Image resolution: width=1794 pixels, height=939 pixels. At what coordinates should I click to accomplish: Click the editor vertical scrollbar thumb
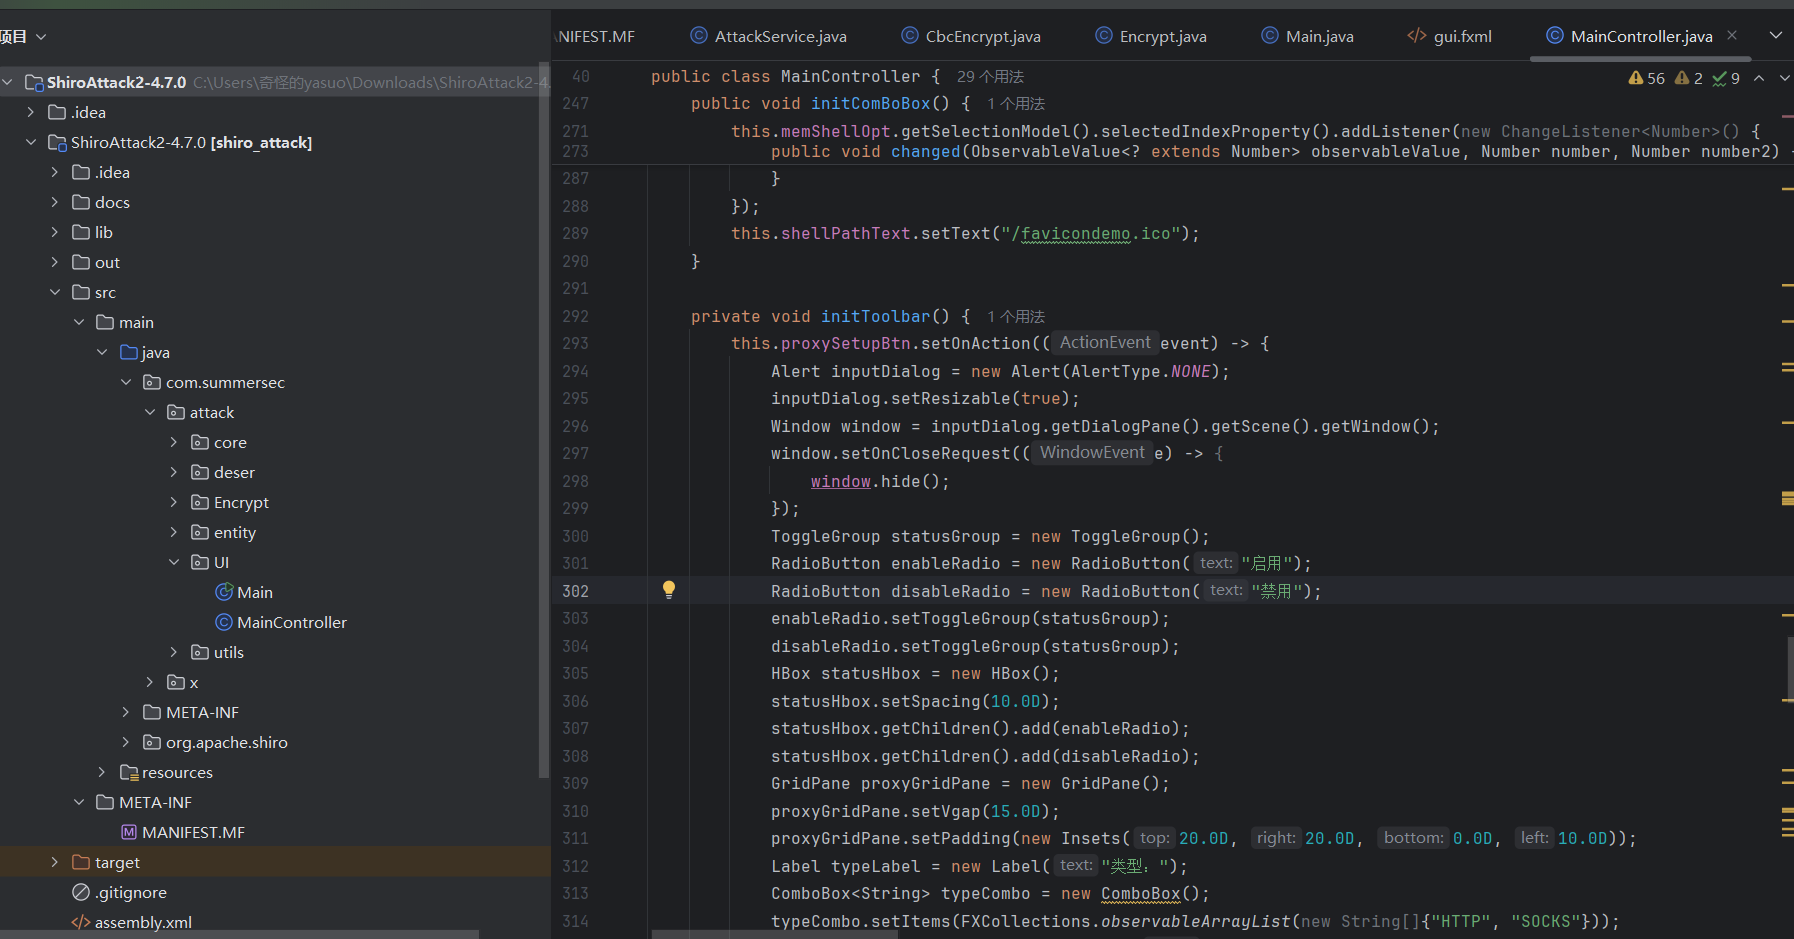point(1789,668)
